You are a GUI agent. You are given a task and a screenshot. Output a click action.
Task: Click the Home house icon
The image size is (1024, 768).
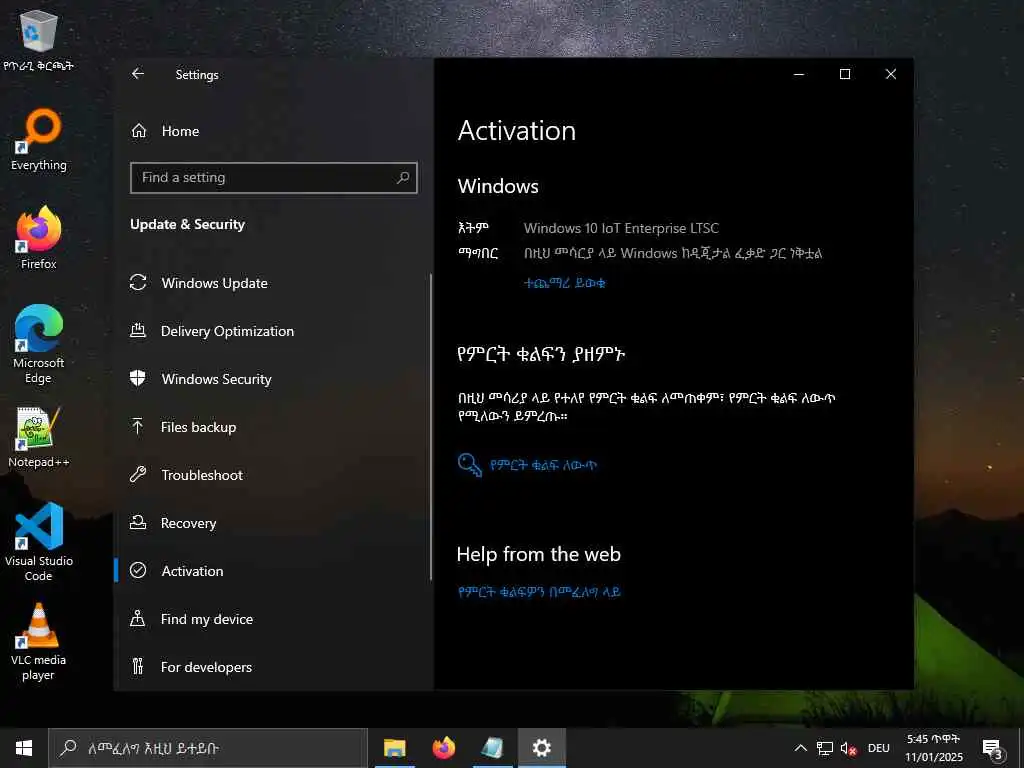pyautogui.click(x=138, y=131)
